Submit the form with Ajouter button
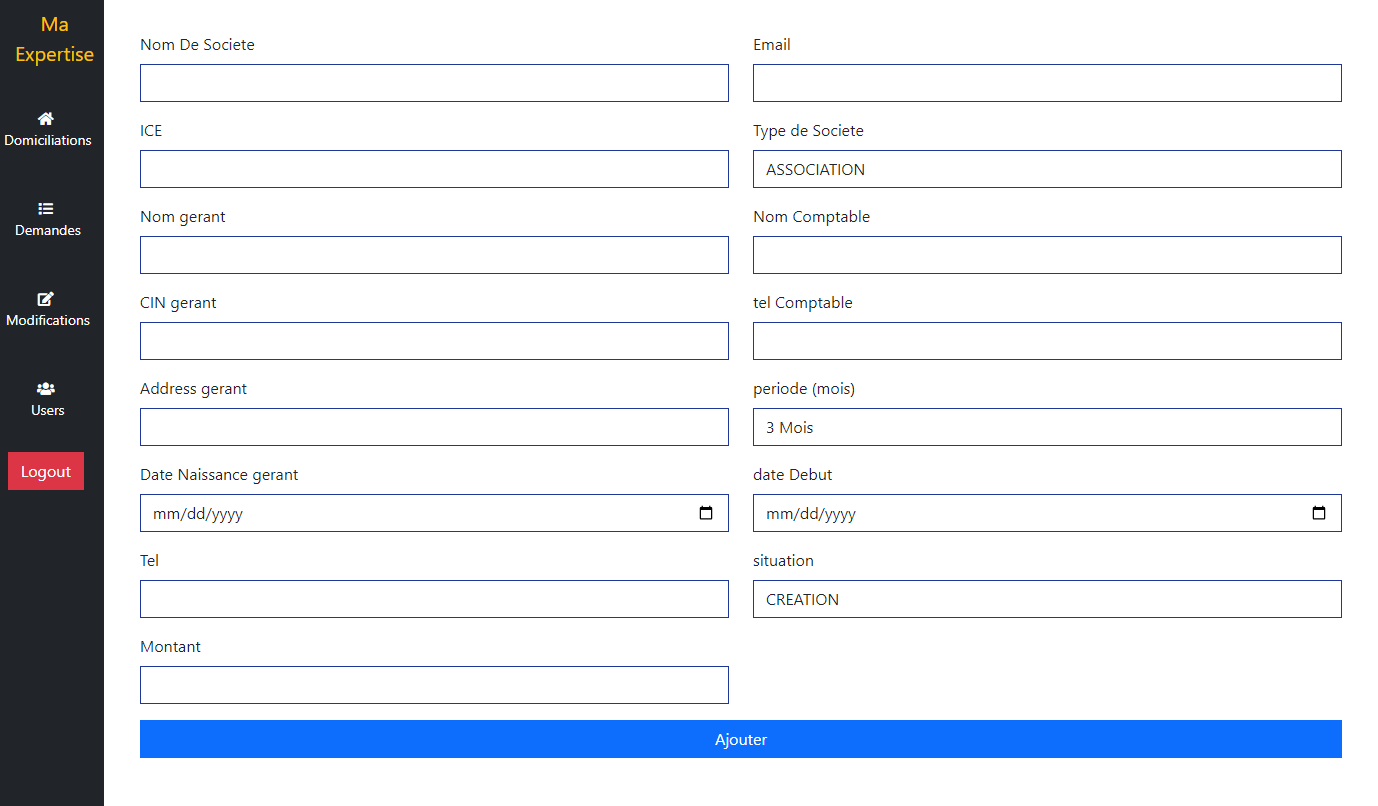1378x806 pixels. (x=741, y=739)
